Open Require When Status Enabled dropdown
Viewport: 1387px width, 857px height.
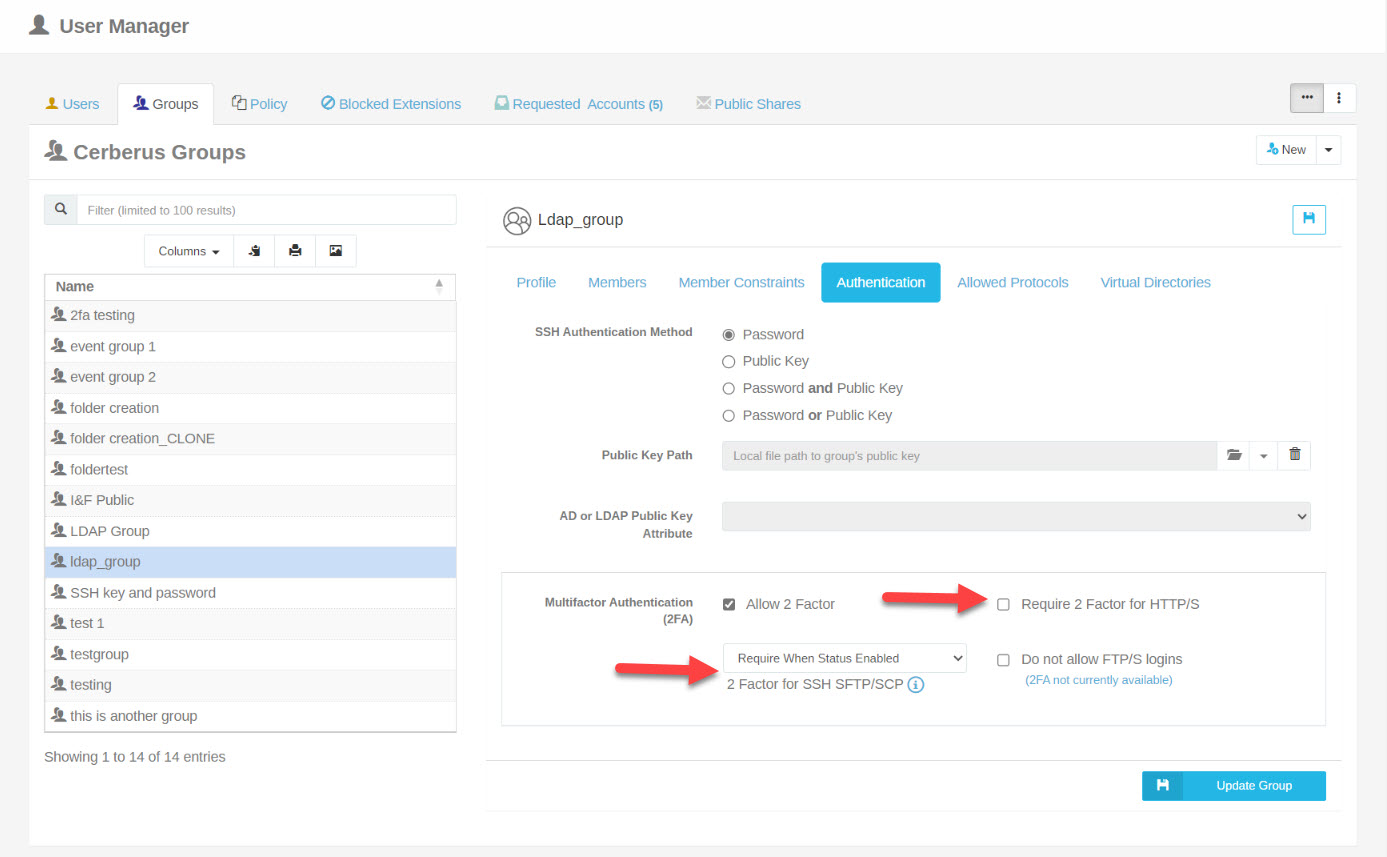point(845,658)
